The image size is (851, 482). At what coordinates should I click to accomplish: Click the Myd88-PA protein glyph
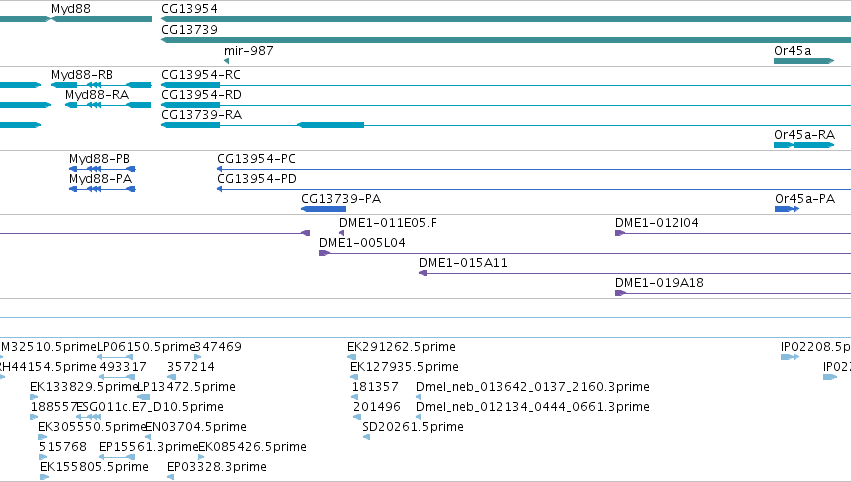[102, 189]
